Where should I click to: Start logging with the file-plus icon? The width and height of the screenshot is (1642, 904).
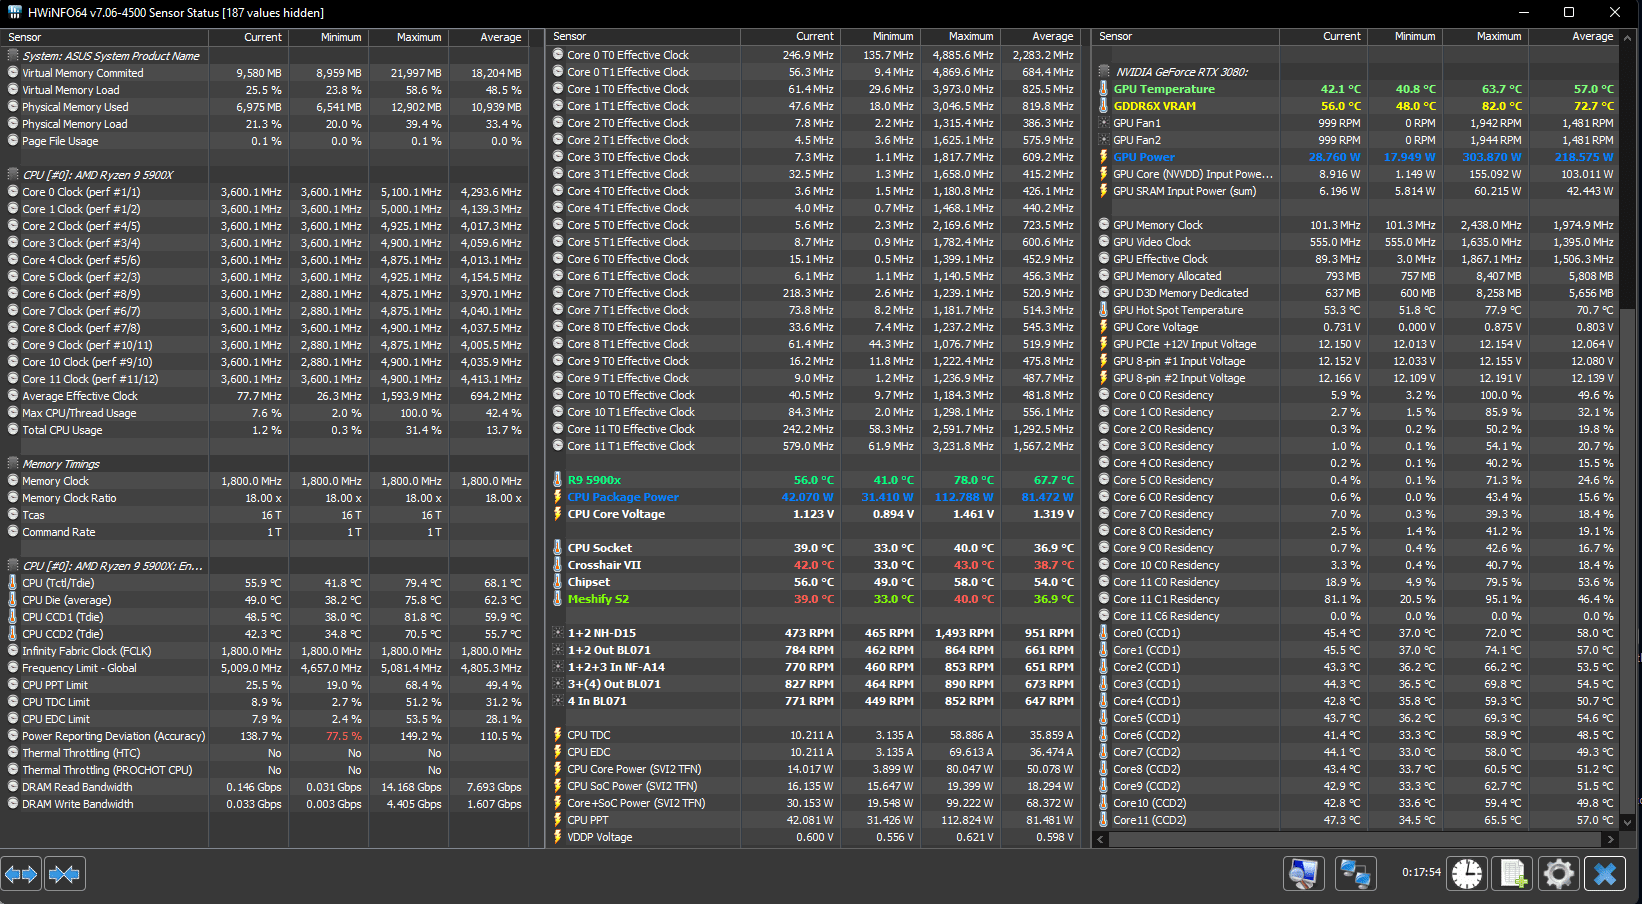point(1512,874)
